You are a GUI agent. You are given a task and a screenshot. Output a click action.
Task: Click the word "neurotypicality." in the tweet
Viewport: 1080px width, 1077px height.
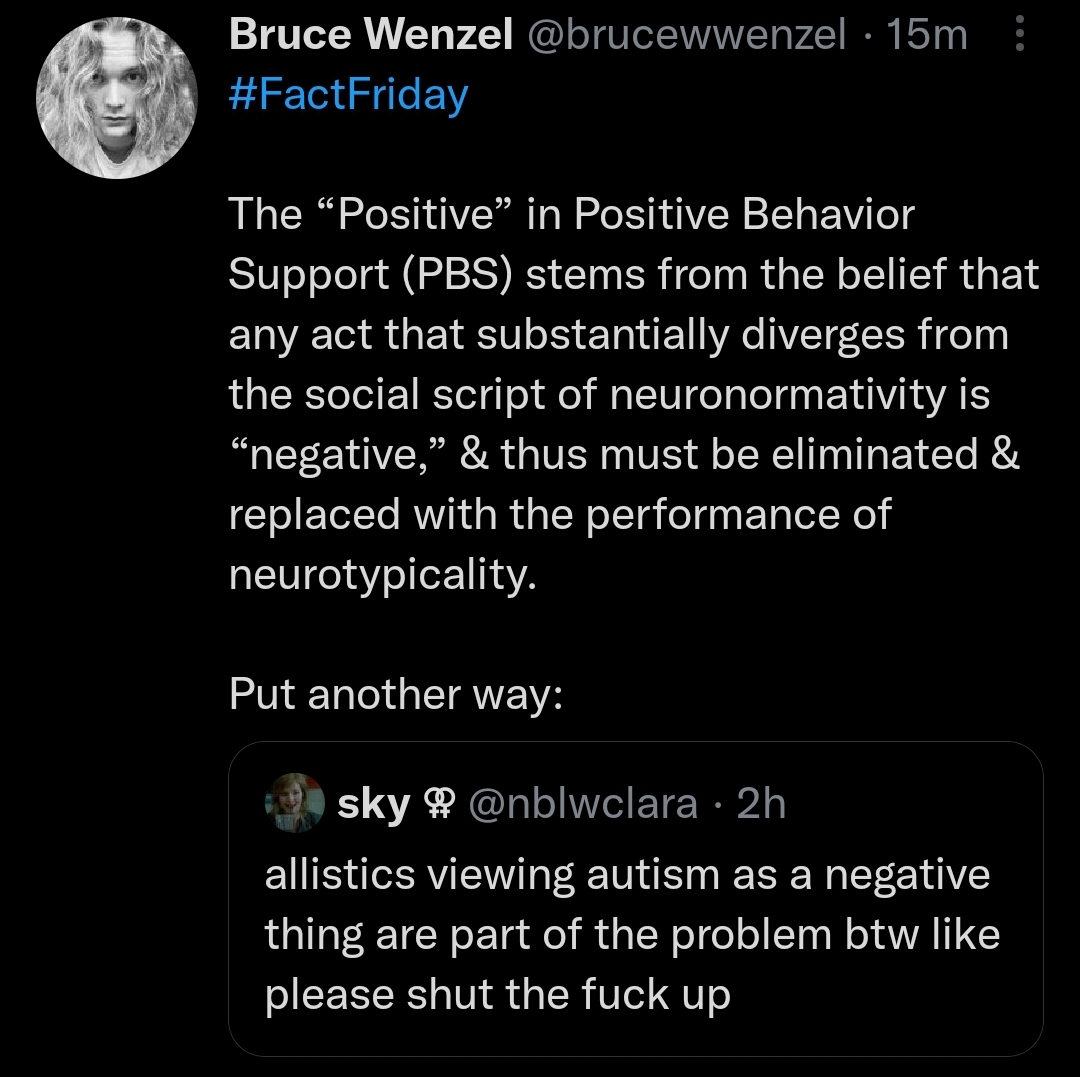pyautogui.click(x=383, y=575)
